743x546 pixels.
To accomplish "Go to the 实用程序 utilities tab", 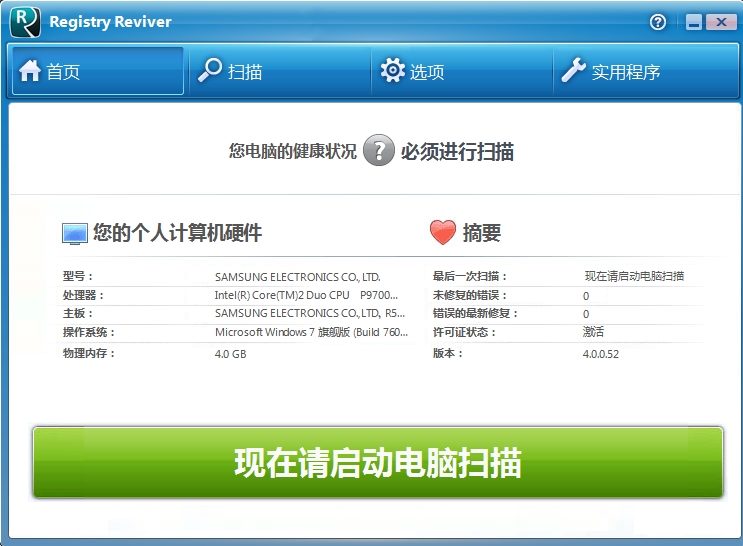I will point(645,71).
